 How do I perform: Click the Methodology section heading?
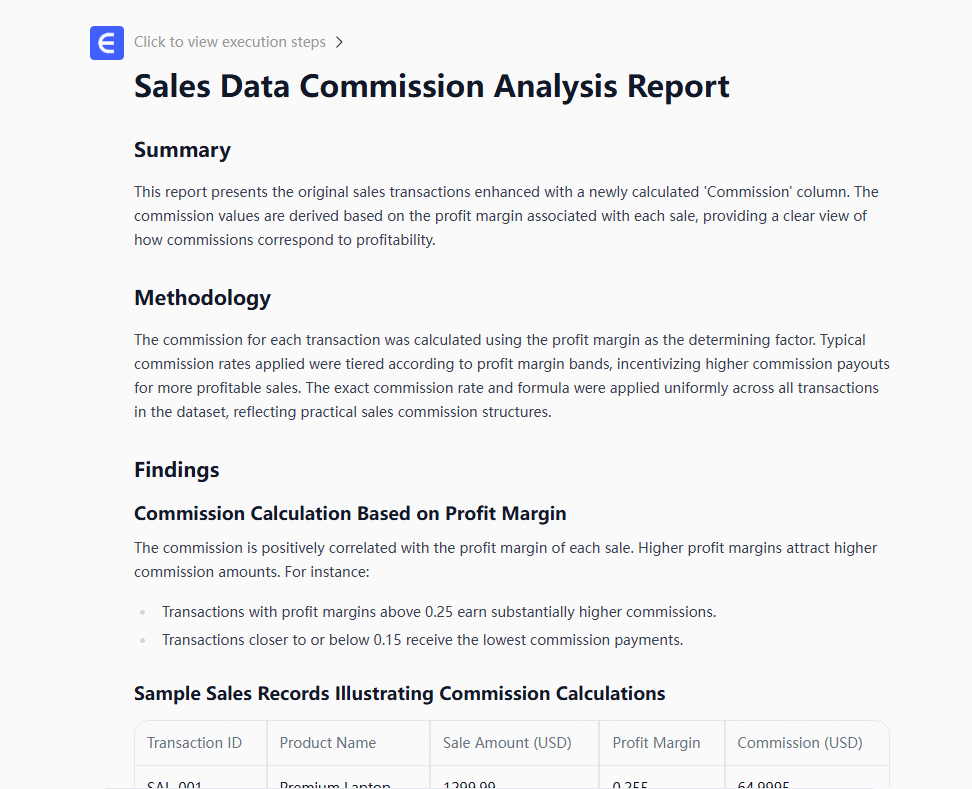[x=202, y=298]
